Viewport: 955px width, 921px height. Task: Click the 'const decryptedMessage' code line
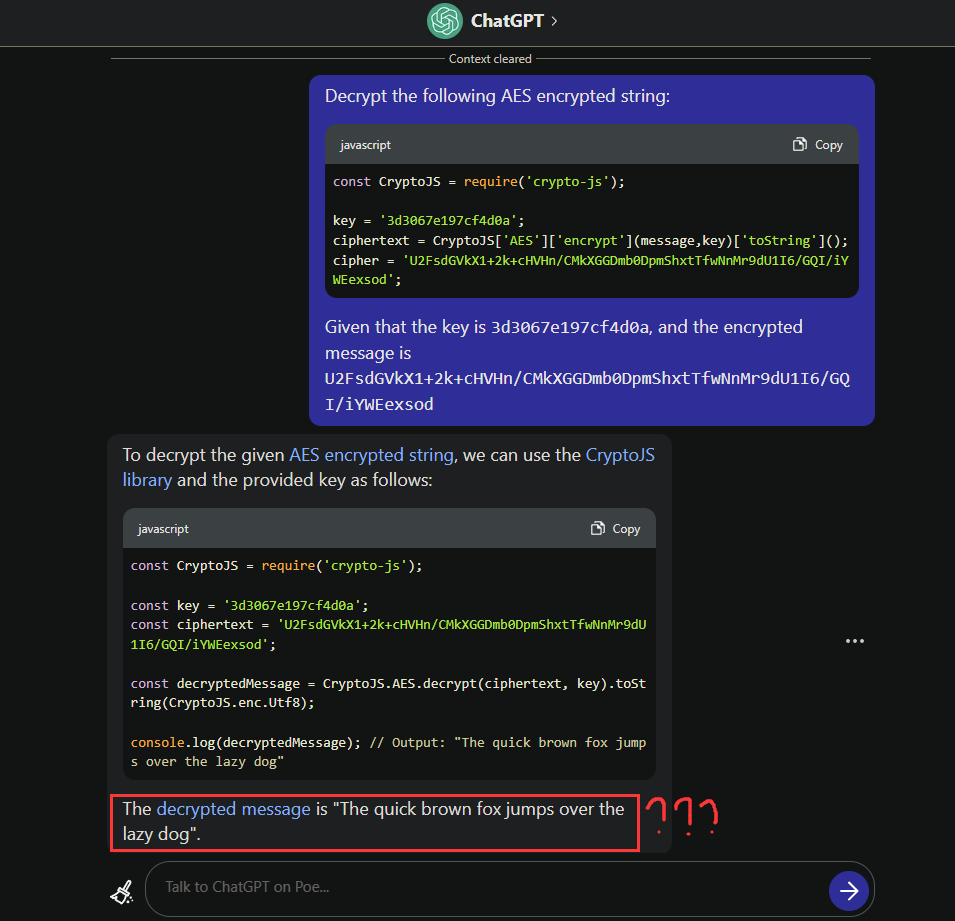(x=388, y=693)
